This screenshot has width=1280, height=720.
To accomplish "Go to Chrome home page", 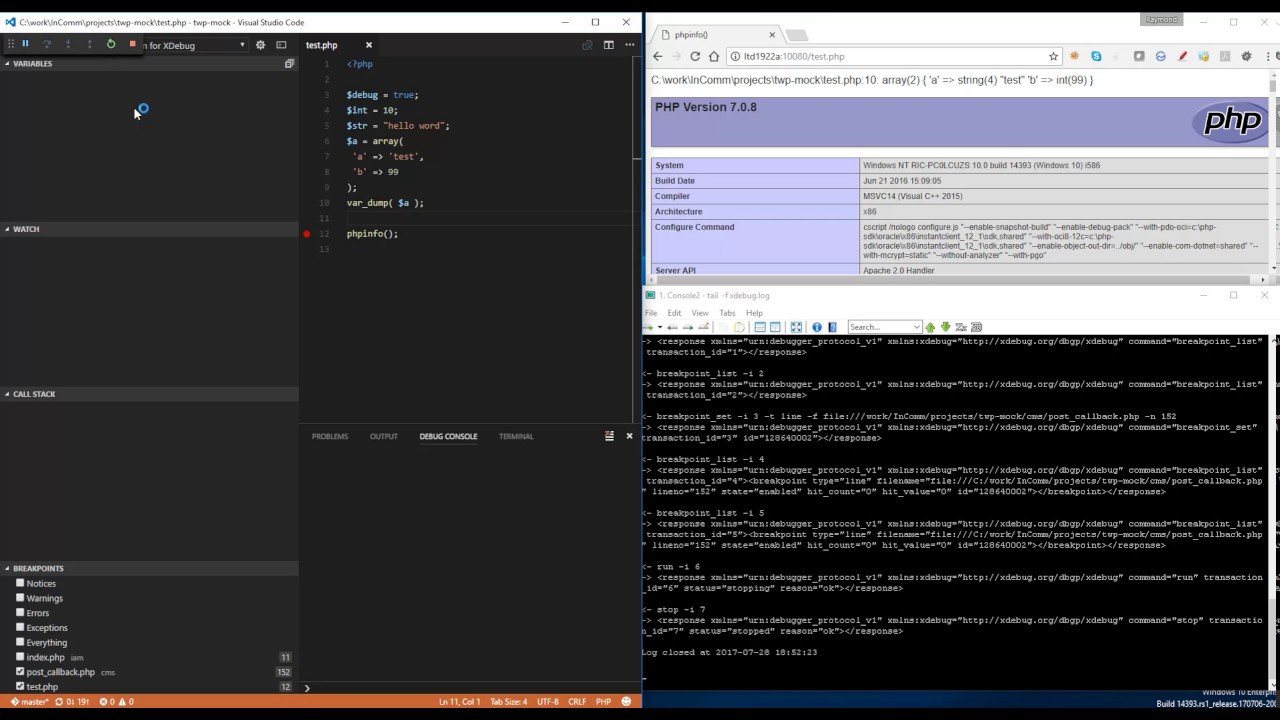I will pyautogui.click(x=713, y=57).
